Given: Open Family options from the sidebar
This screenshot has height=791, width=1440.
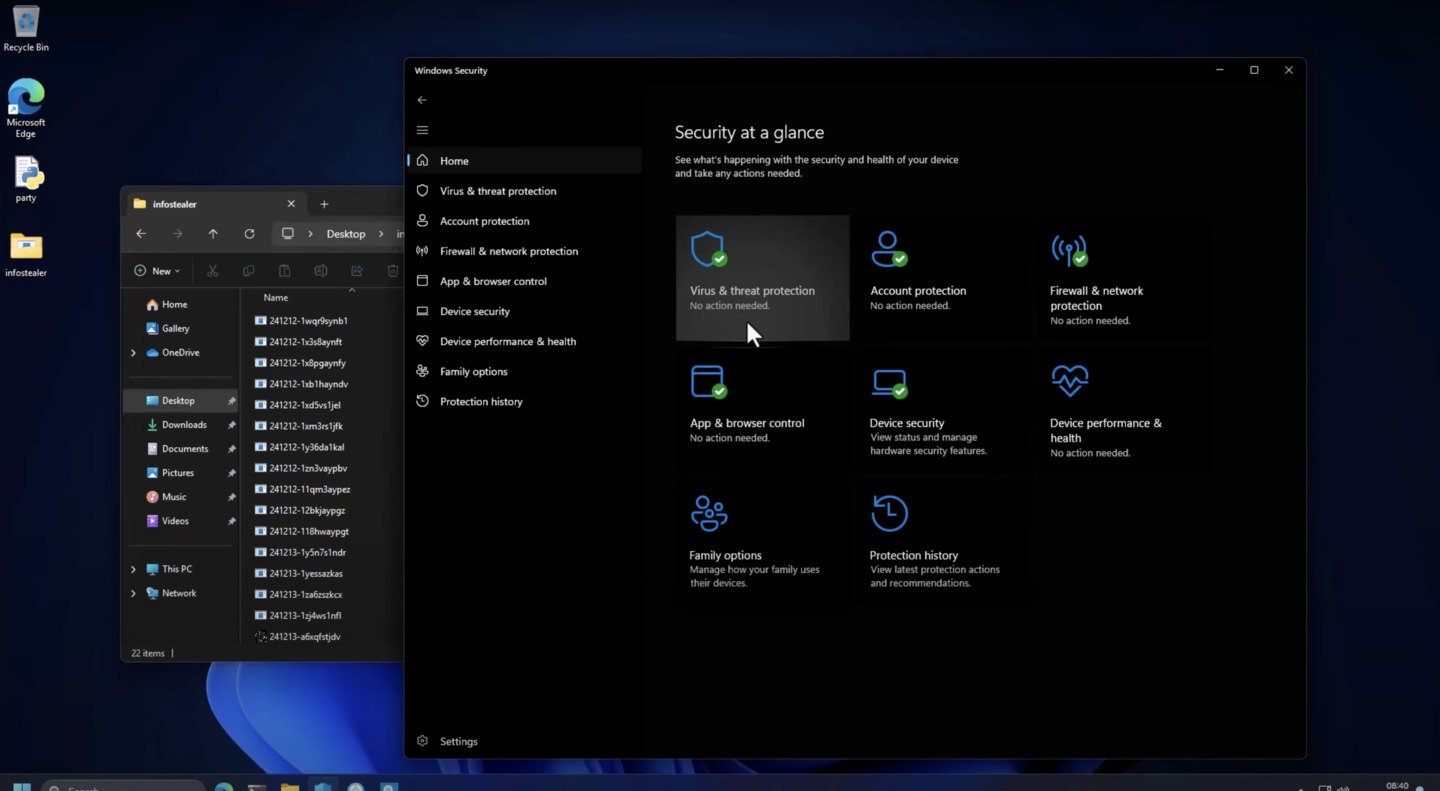Looking at the screenshot, I should click(474, 371).
